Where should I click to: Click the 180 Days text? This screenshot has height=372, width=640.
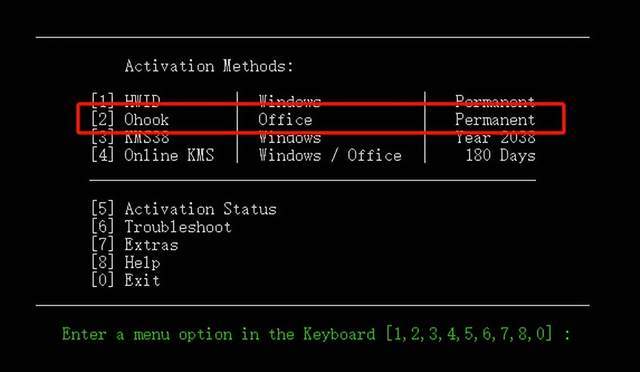click(x=500, y=155)
